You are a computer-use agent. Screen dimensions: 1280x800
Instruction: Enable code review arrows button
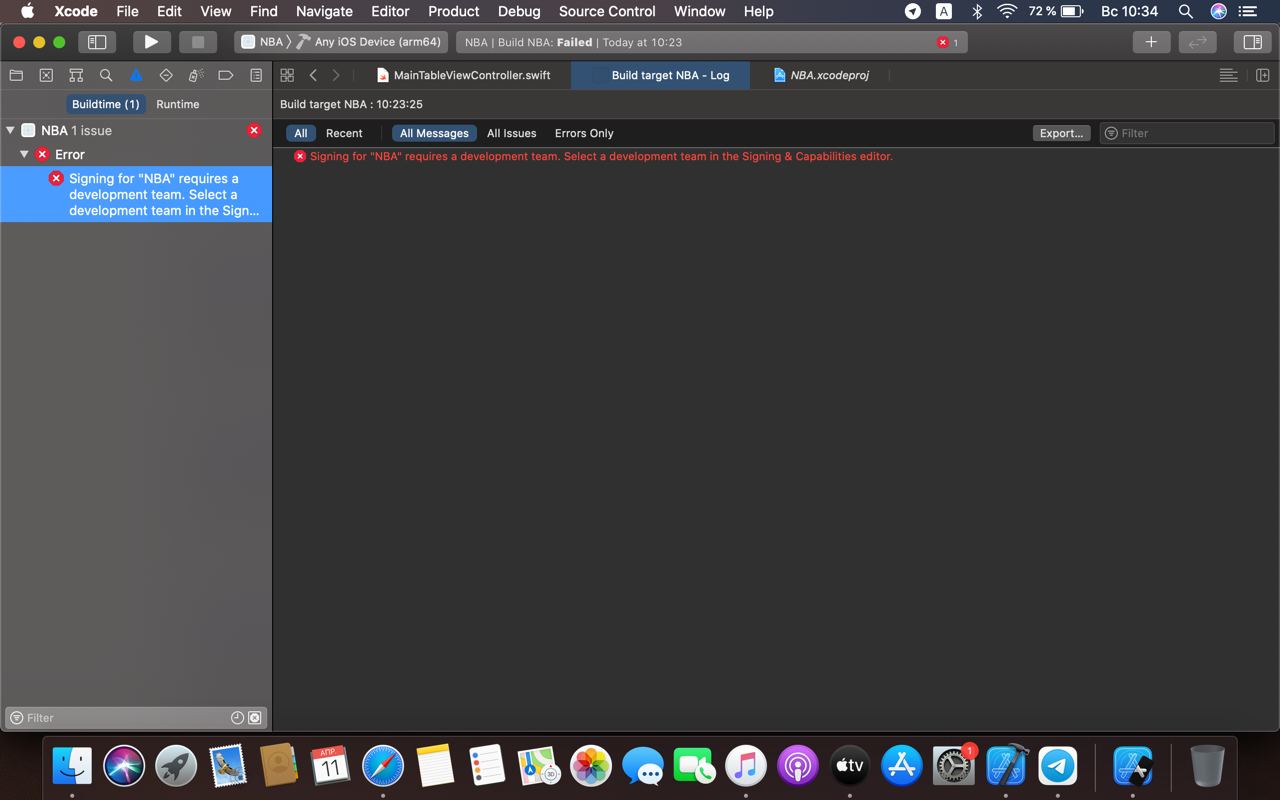tap(1197, 42)
